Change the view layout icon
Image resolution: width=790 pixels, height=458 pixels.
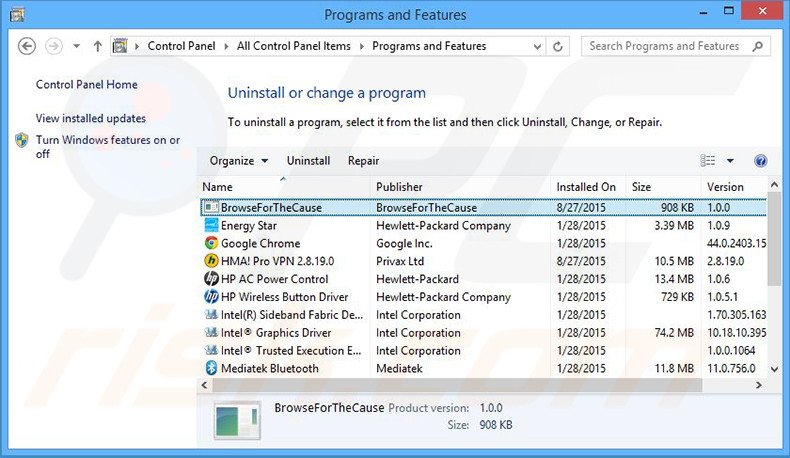[708, 161]
